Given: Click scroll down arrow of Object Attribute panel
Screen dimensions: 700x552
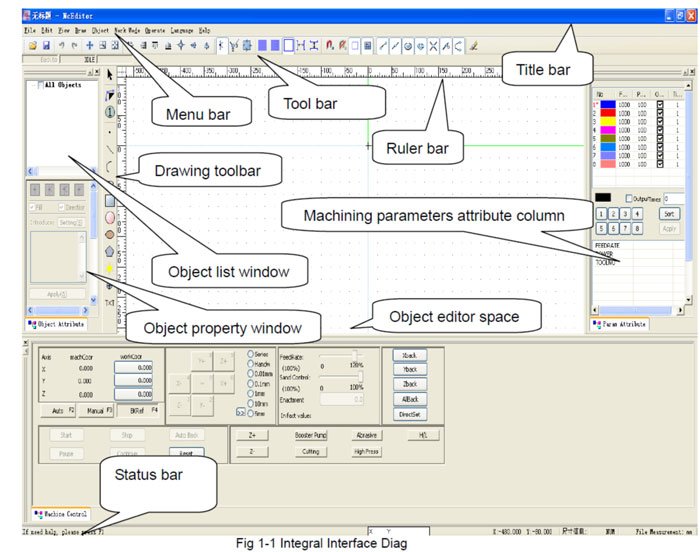Looking at the screenshot, I should 93,300.
